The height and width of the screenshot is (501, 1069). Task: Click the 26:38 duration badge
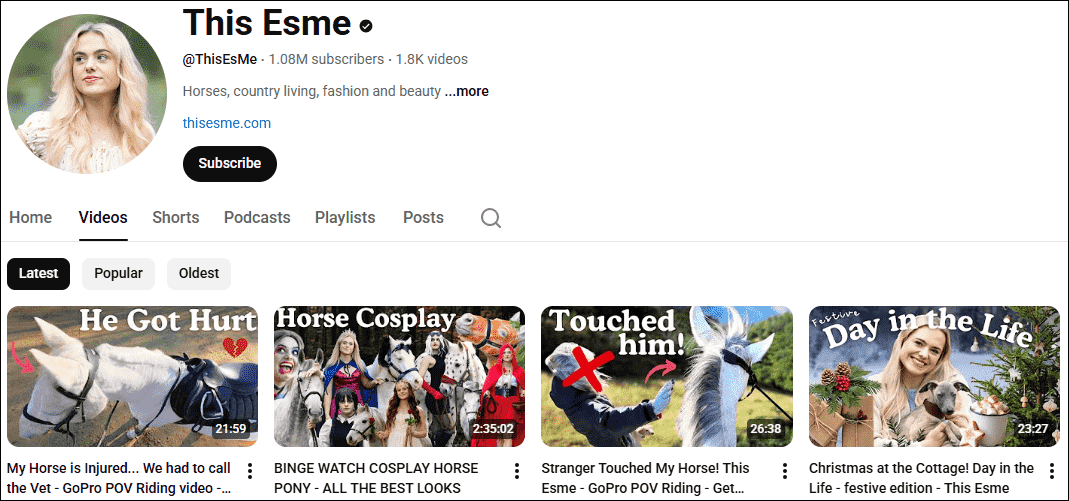tap(766, 429)
